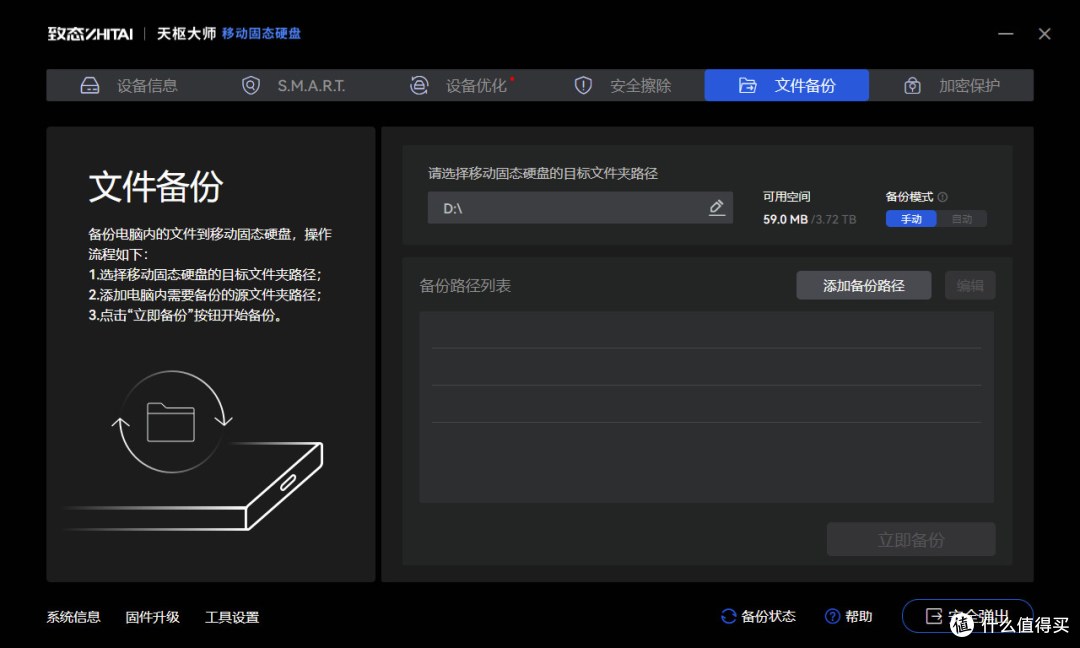
Task: Select the 文件备份 tab
Action: point(787,85)
